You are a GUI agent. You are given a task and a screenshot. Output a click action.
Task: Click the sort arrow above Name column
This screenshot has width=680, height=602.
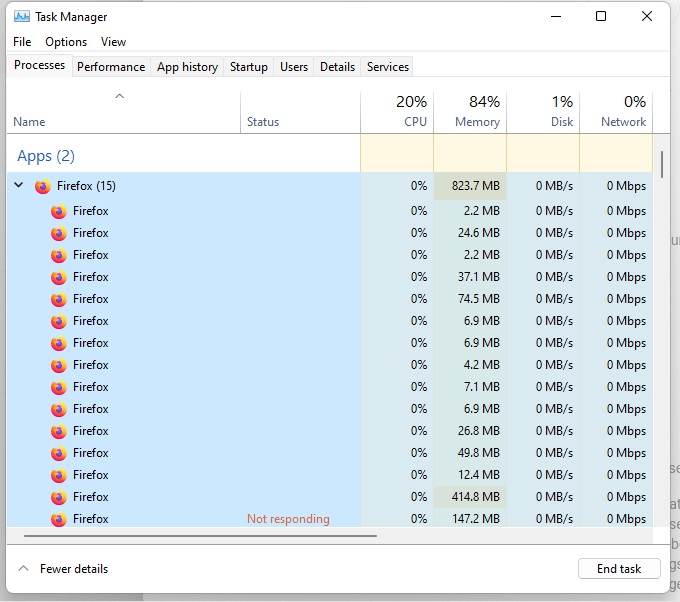coord(120,96)
